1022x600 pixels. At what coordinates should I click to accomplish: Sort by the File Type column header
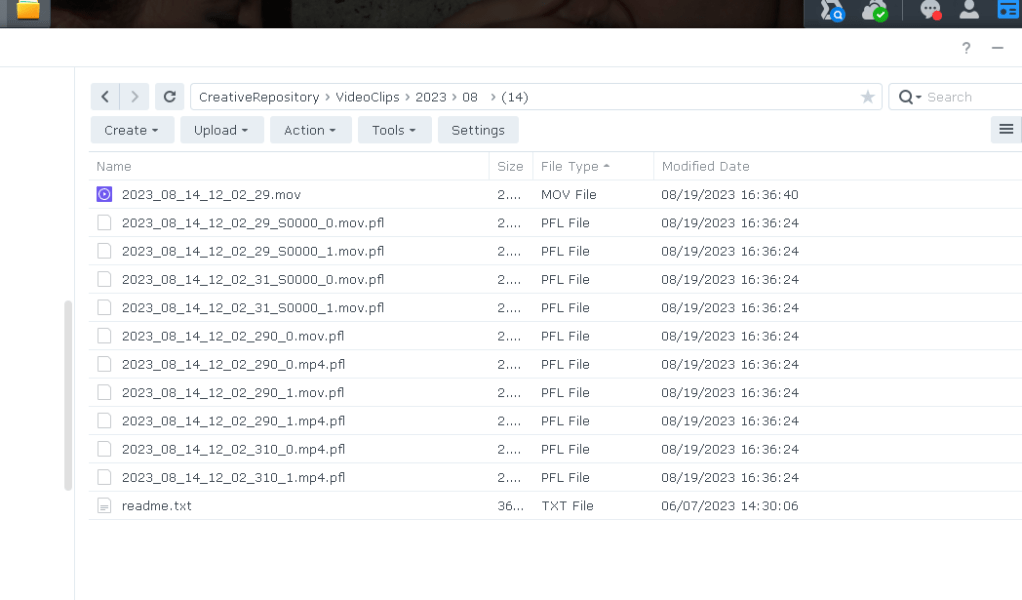click(x=592, y=166)
